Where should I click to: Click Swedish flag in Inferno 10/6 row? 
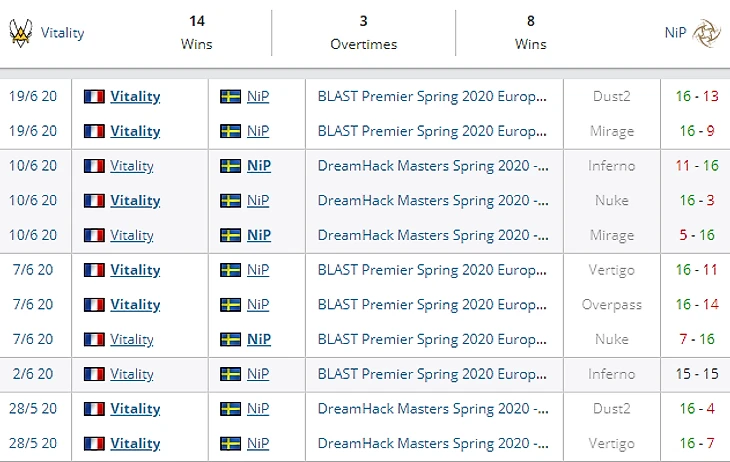coord(230,166)
